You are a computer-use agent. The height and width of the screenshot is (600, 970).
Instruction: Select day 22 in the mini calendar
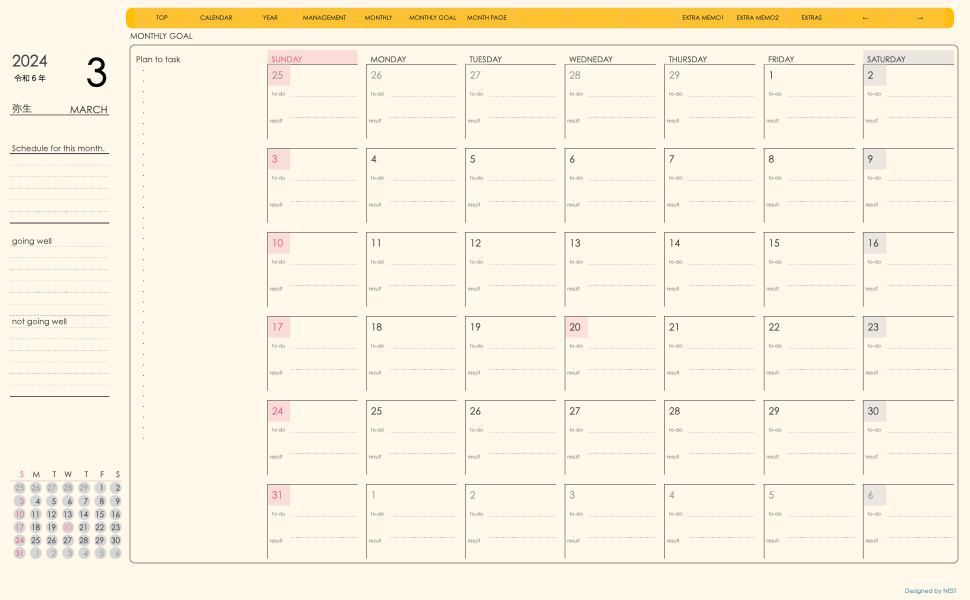[100, 527]
